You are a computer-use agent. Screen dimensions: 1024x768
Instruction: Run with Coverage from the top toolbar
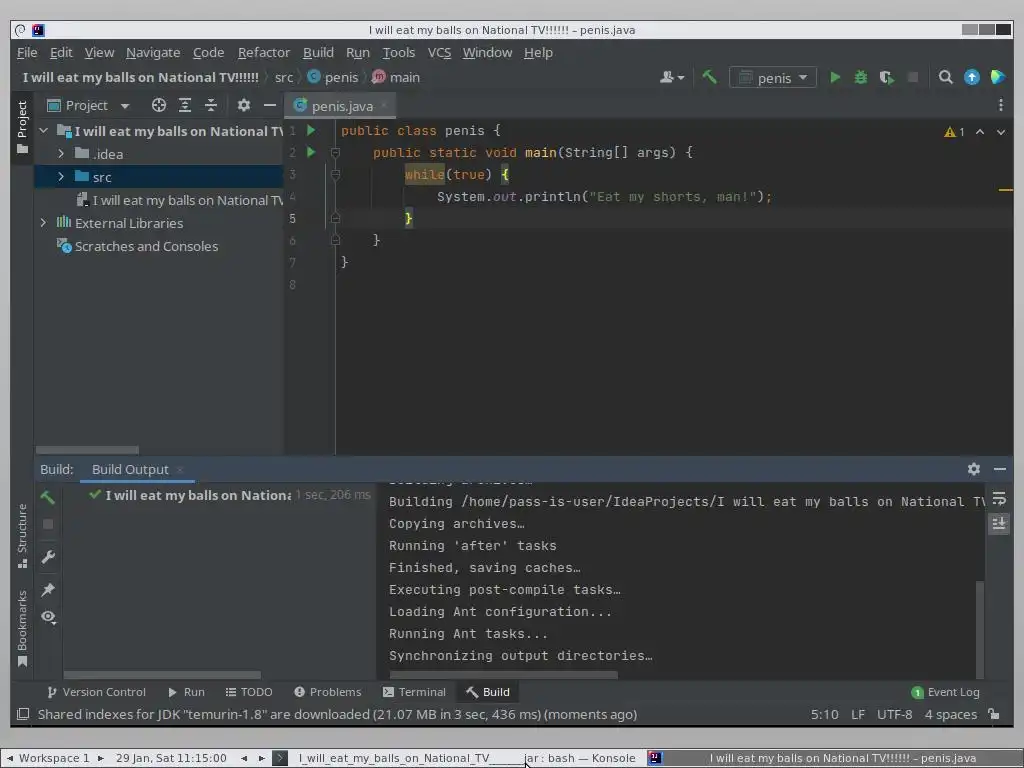pyautogui.click(x=886, y=77)
